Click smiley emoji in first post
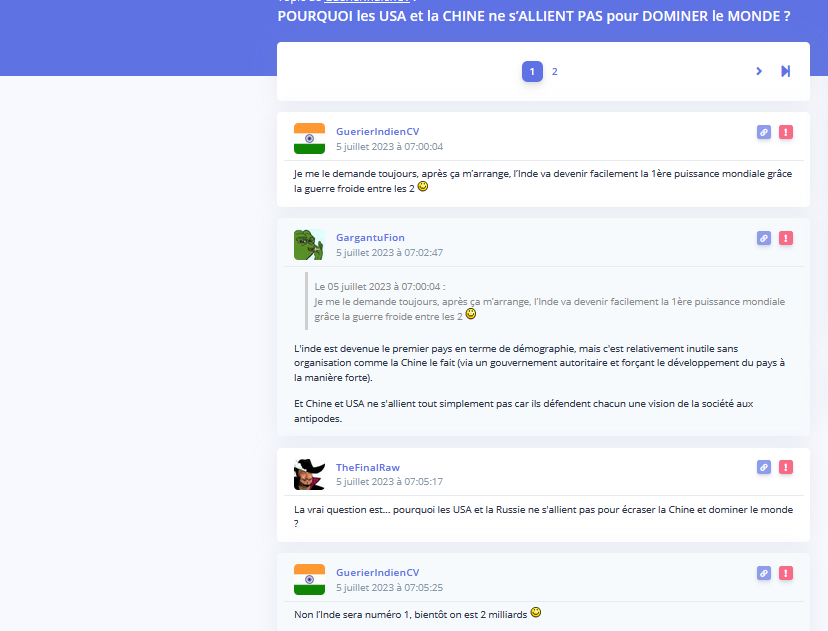 (423, 186)
